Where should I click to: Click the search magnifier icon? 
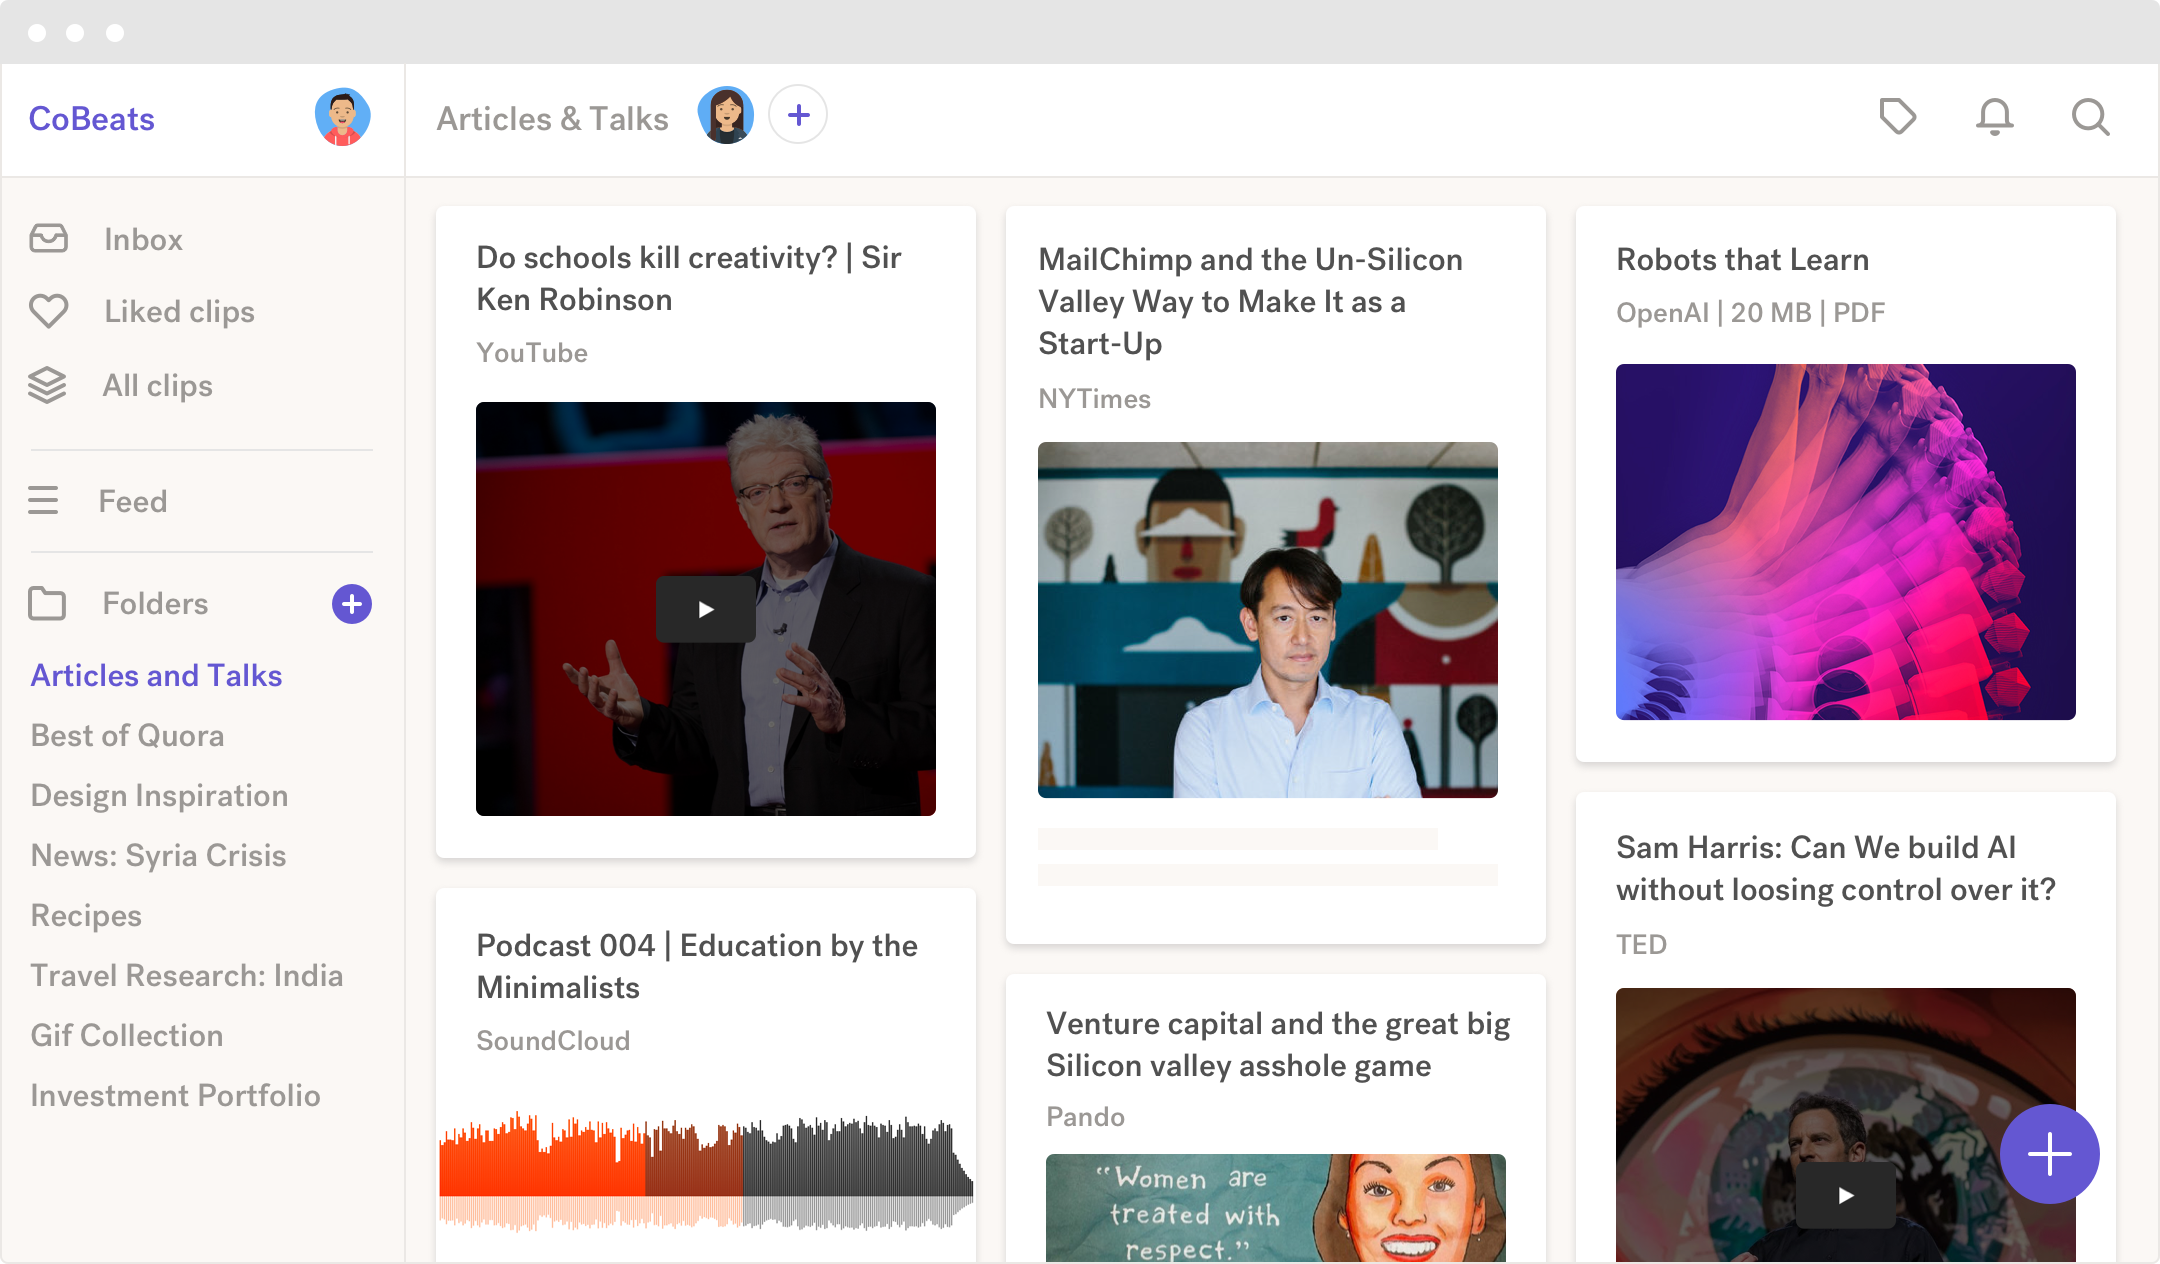point(2090,117)
